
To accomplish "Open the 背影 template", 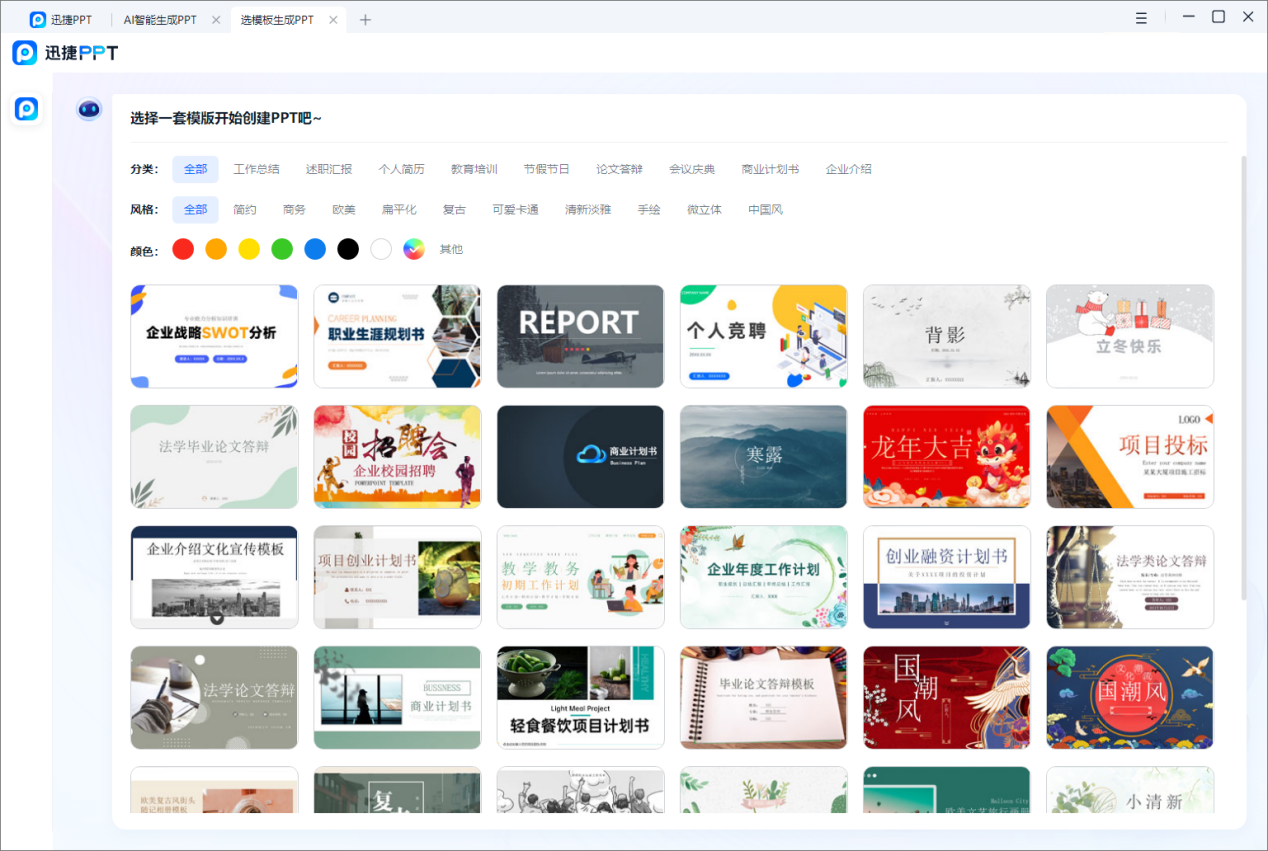I will click(947, 336).
